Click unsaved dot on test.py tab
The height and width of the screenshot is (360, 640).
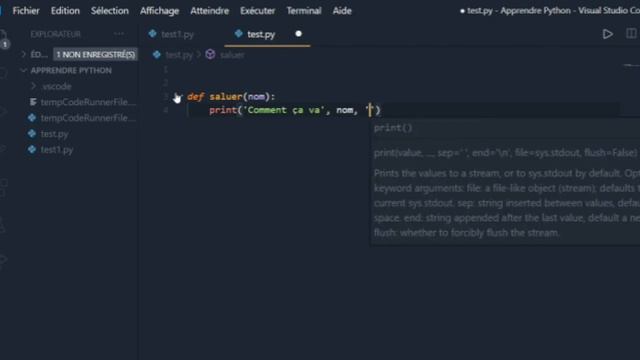[298, 34]
